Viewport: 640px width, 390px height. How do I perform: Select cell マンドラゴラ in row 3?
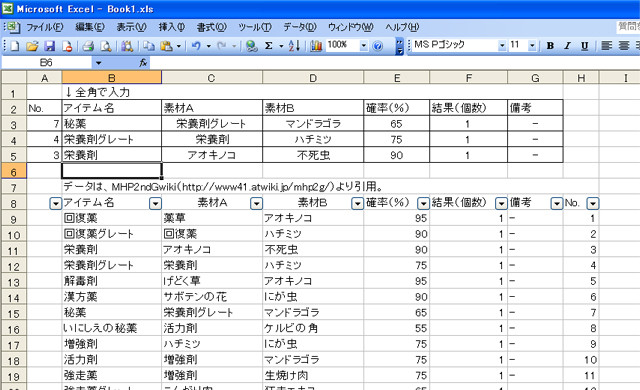point(313,124)
